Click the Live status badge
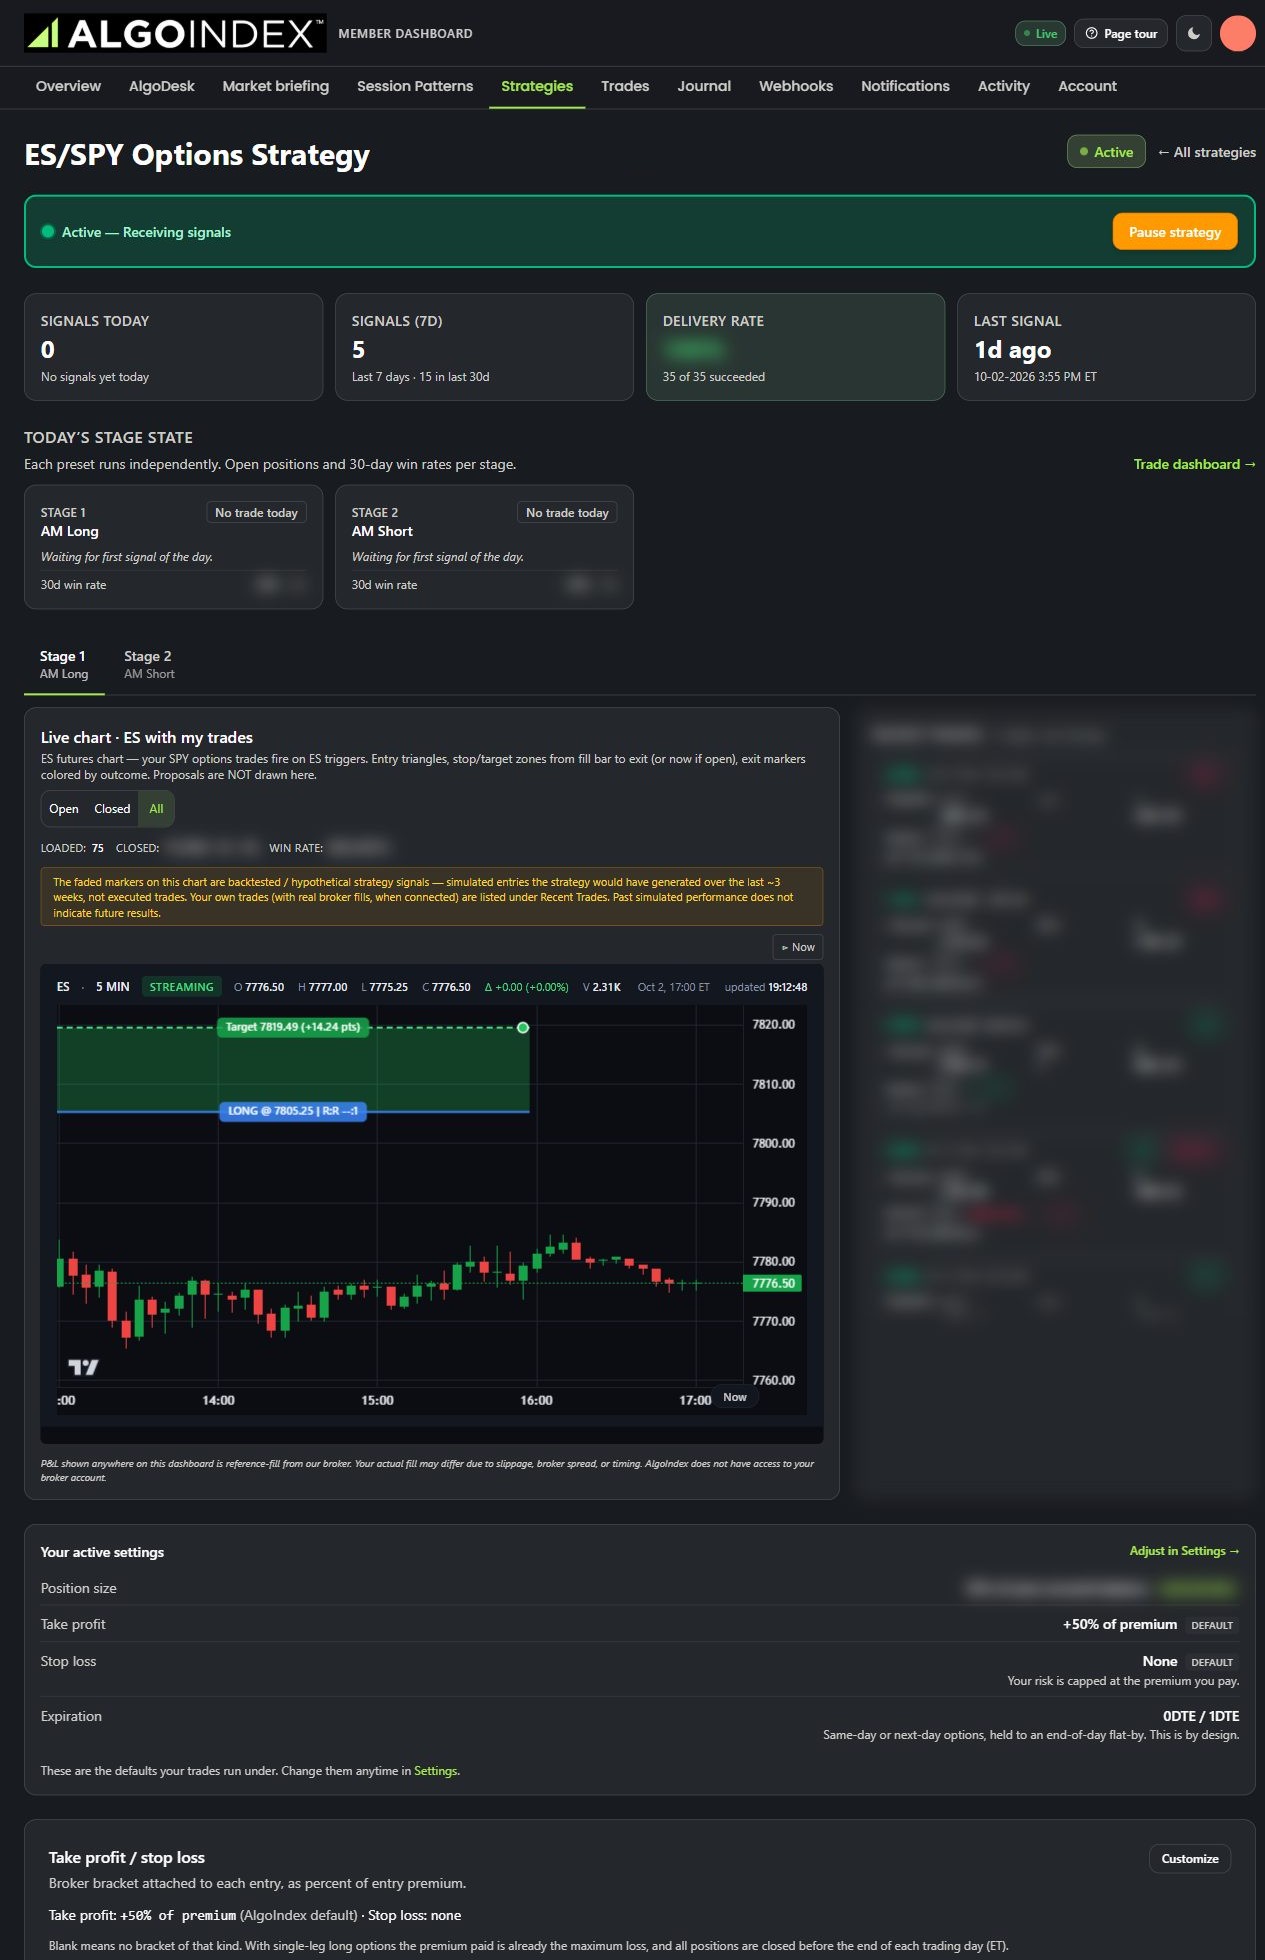The width and height of the screenshot is (1265, 1960). tap(1040, 33)
